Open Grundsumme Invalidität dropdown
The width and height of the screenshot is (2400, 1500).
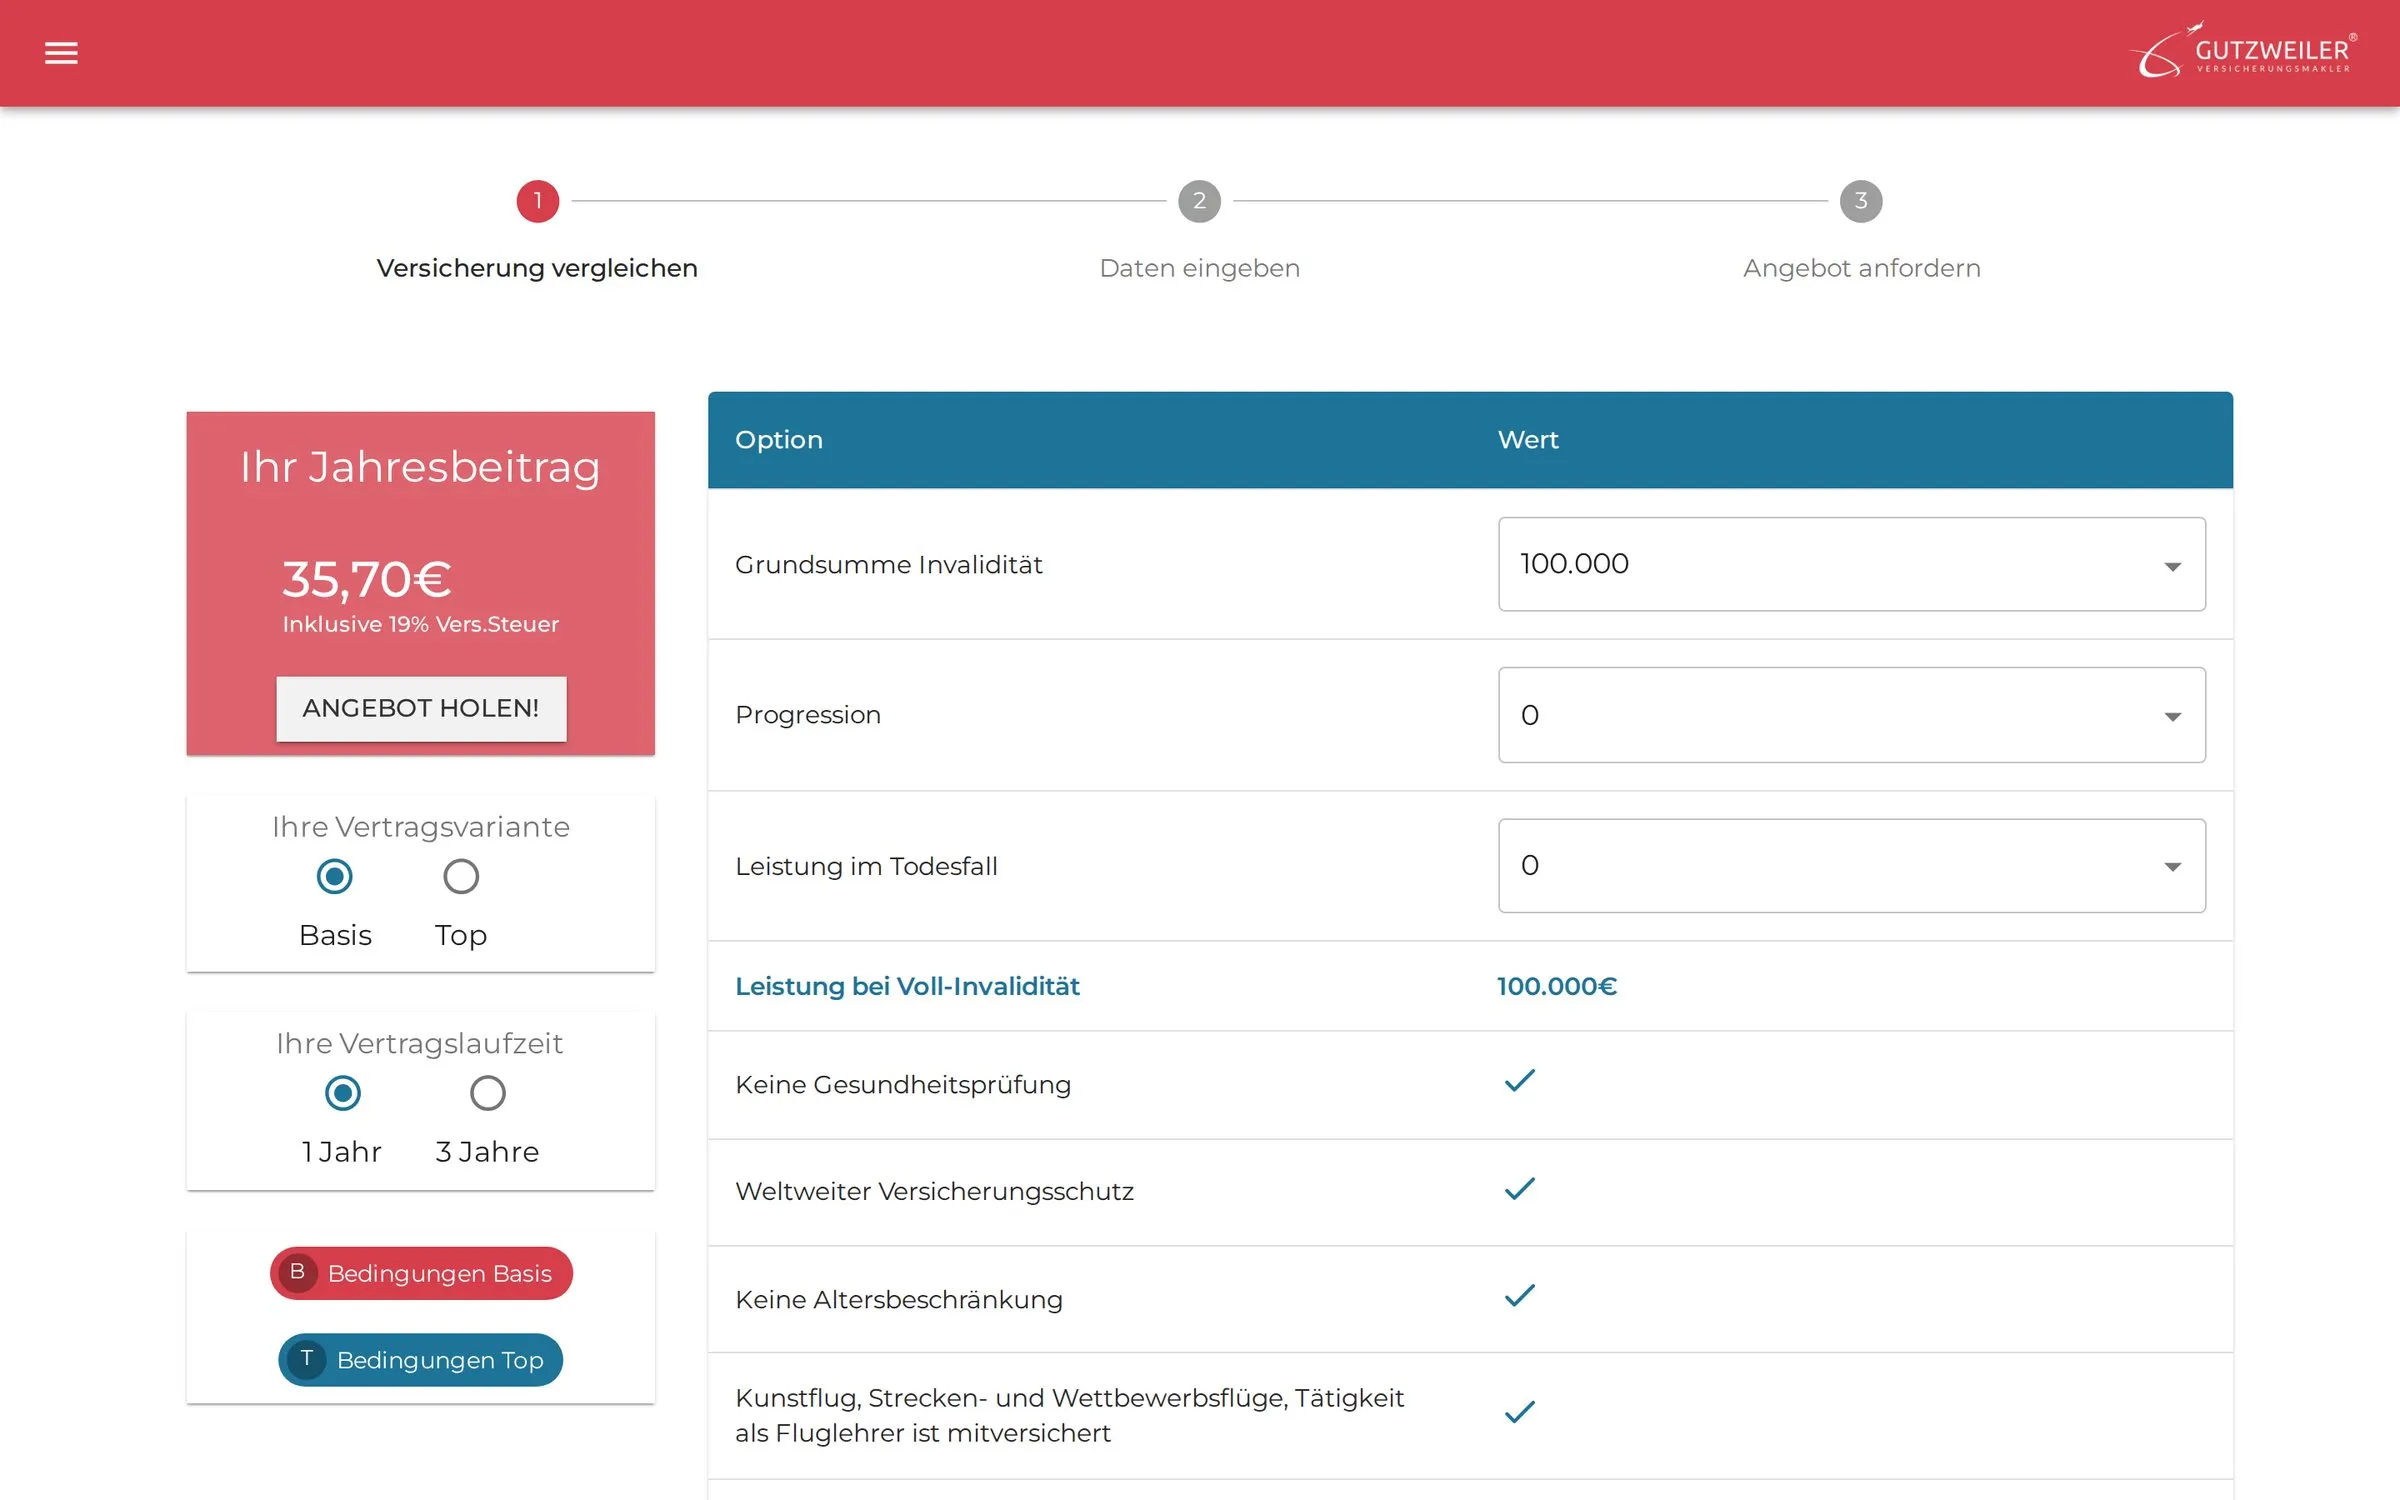[1851, 564]
